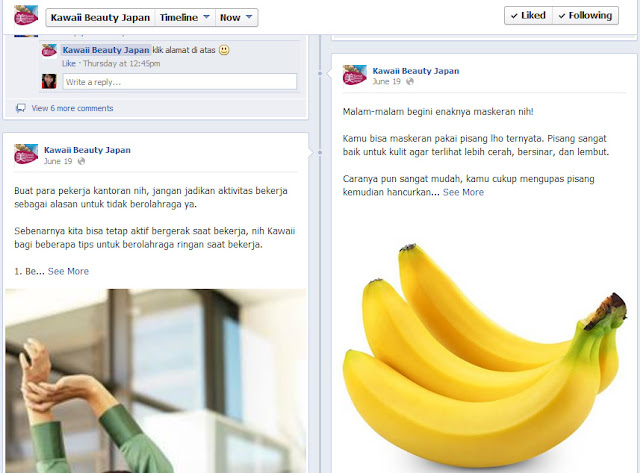640x473 pixels.
Task: Click comment bubble icon beside View 6 more comments
Action: 20,108
